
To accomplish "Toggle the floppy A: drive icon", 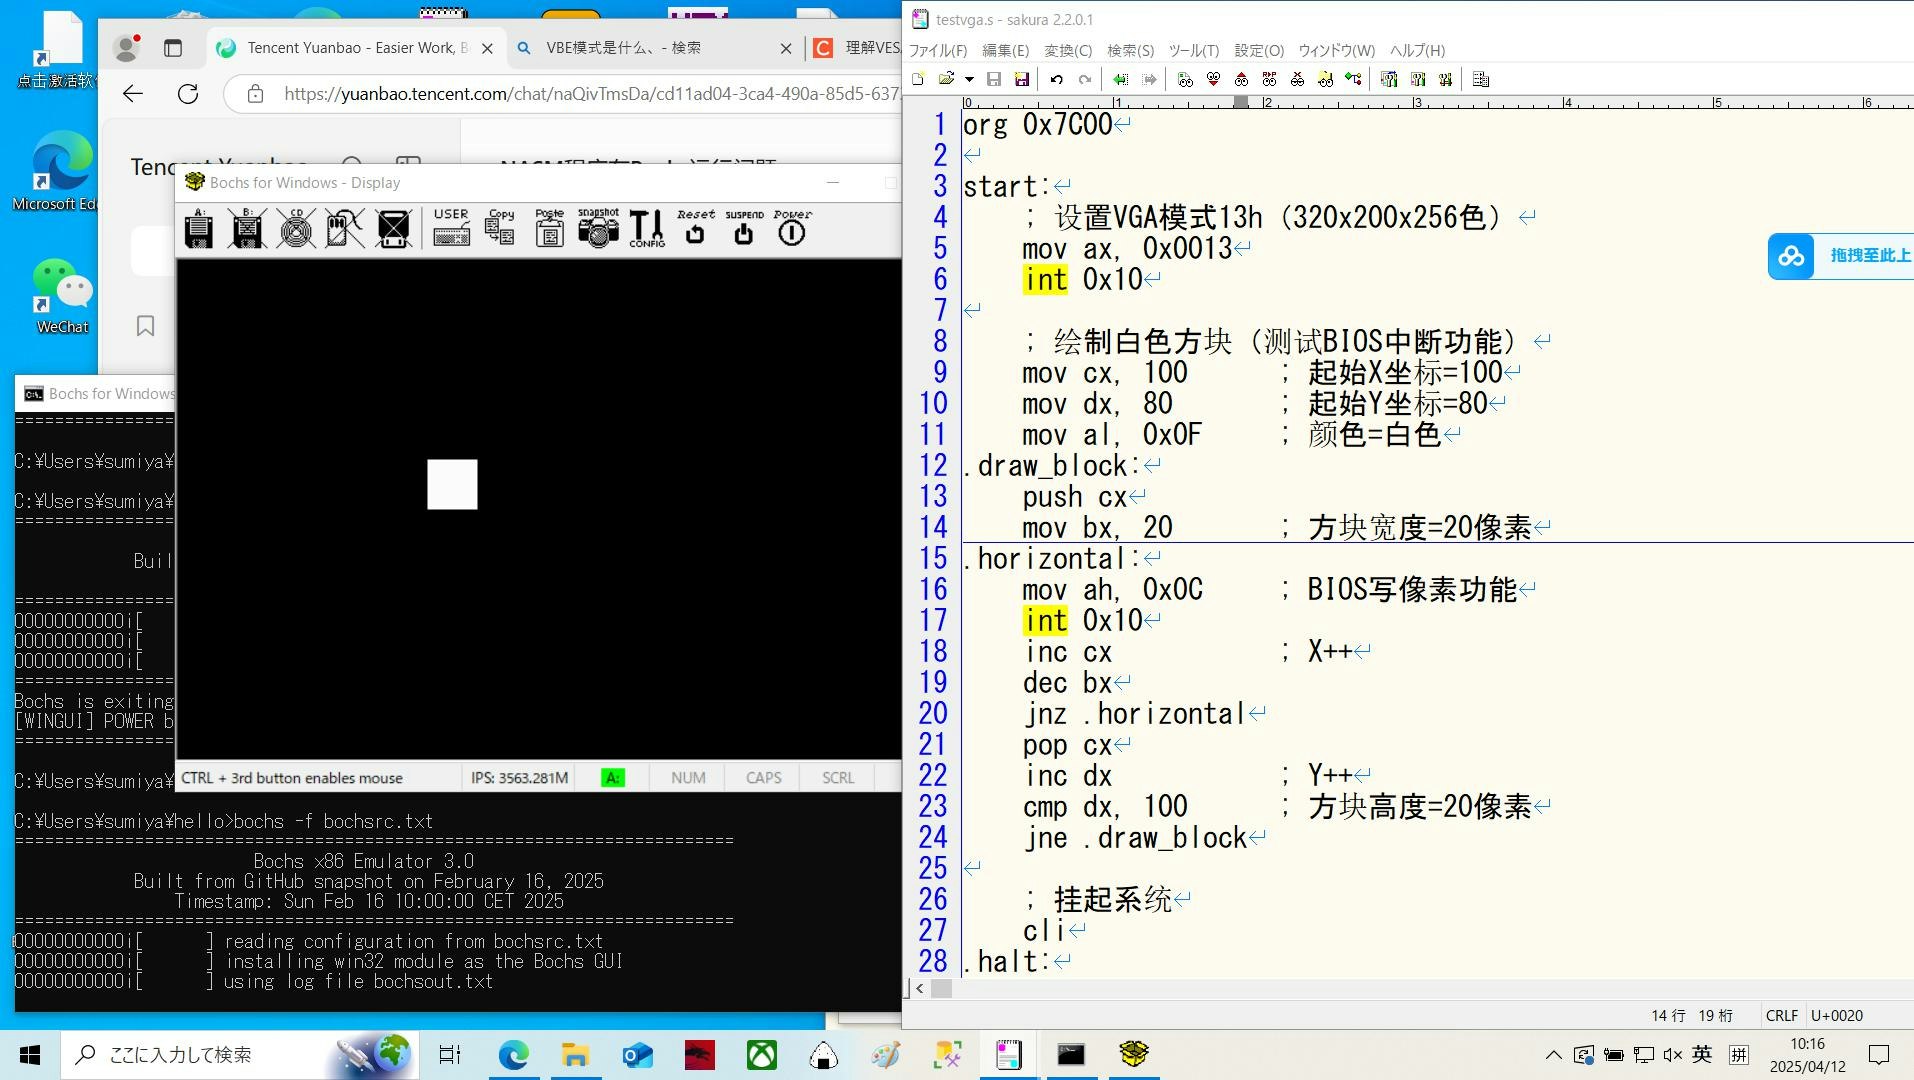I will (x=199, y=228).
